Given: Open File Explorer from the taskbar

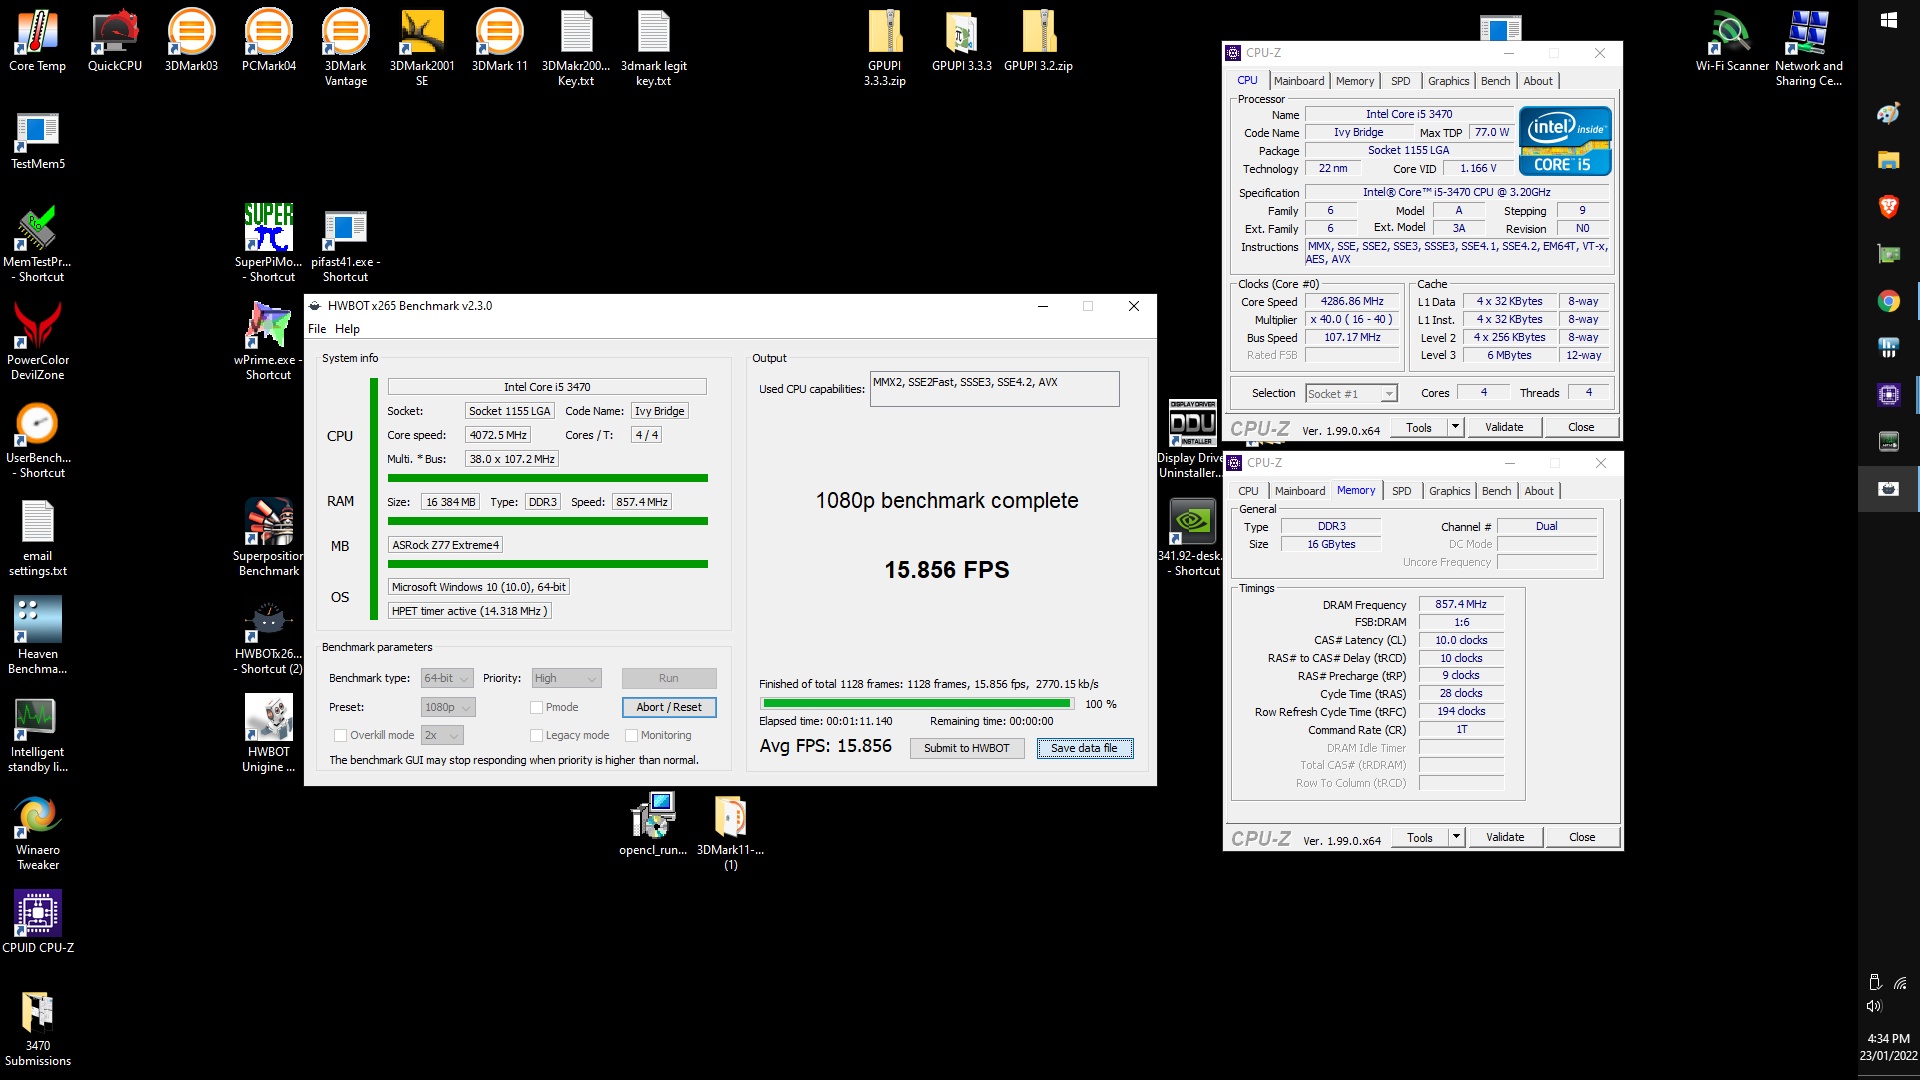Looking at the screenshot, I should pos(1888,160).
